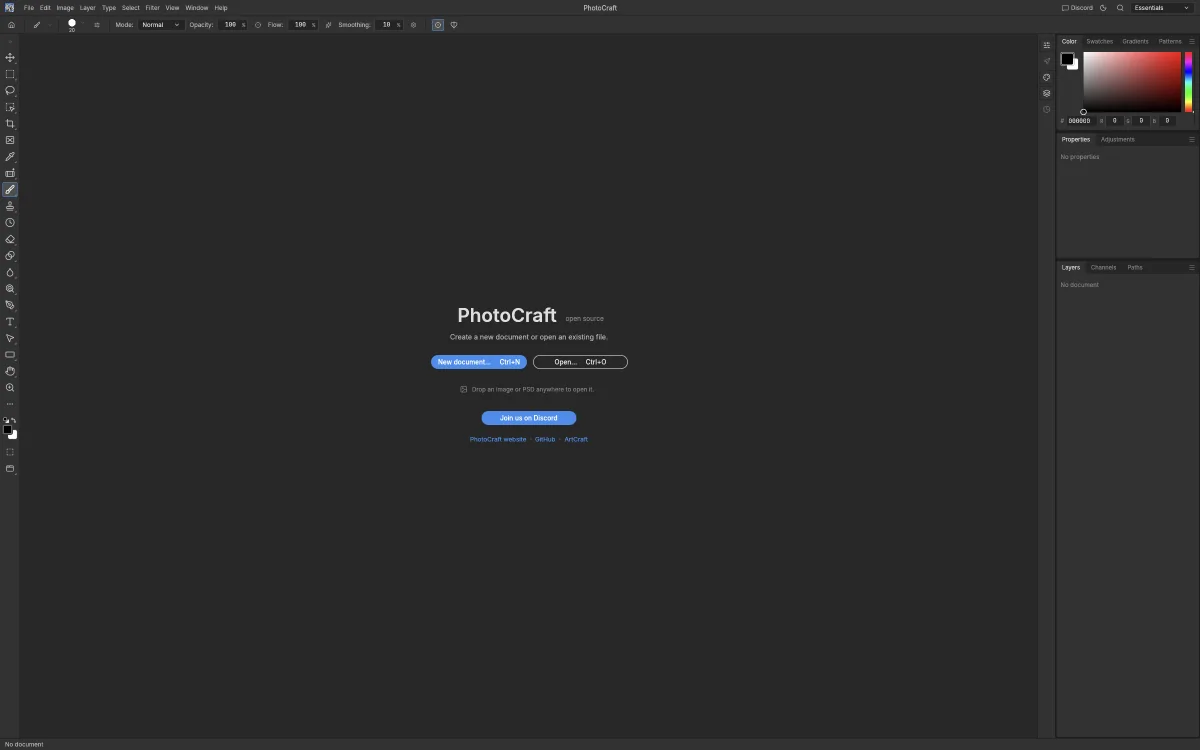Image resolution: width=1200 pixels, height=750 pixels.
Task: Select the Eyedropper tool
Action: pos(10,157)
